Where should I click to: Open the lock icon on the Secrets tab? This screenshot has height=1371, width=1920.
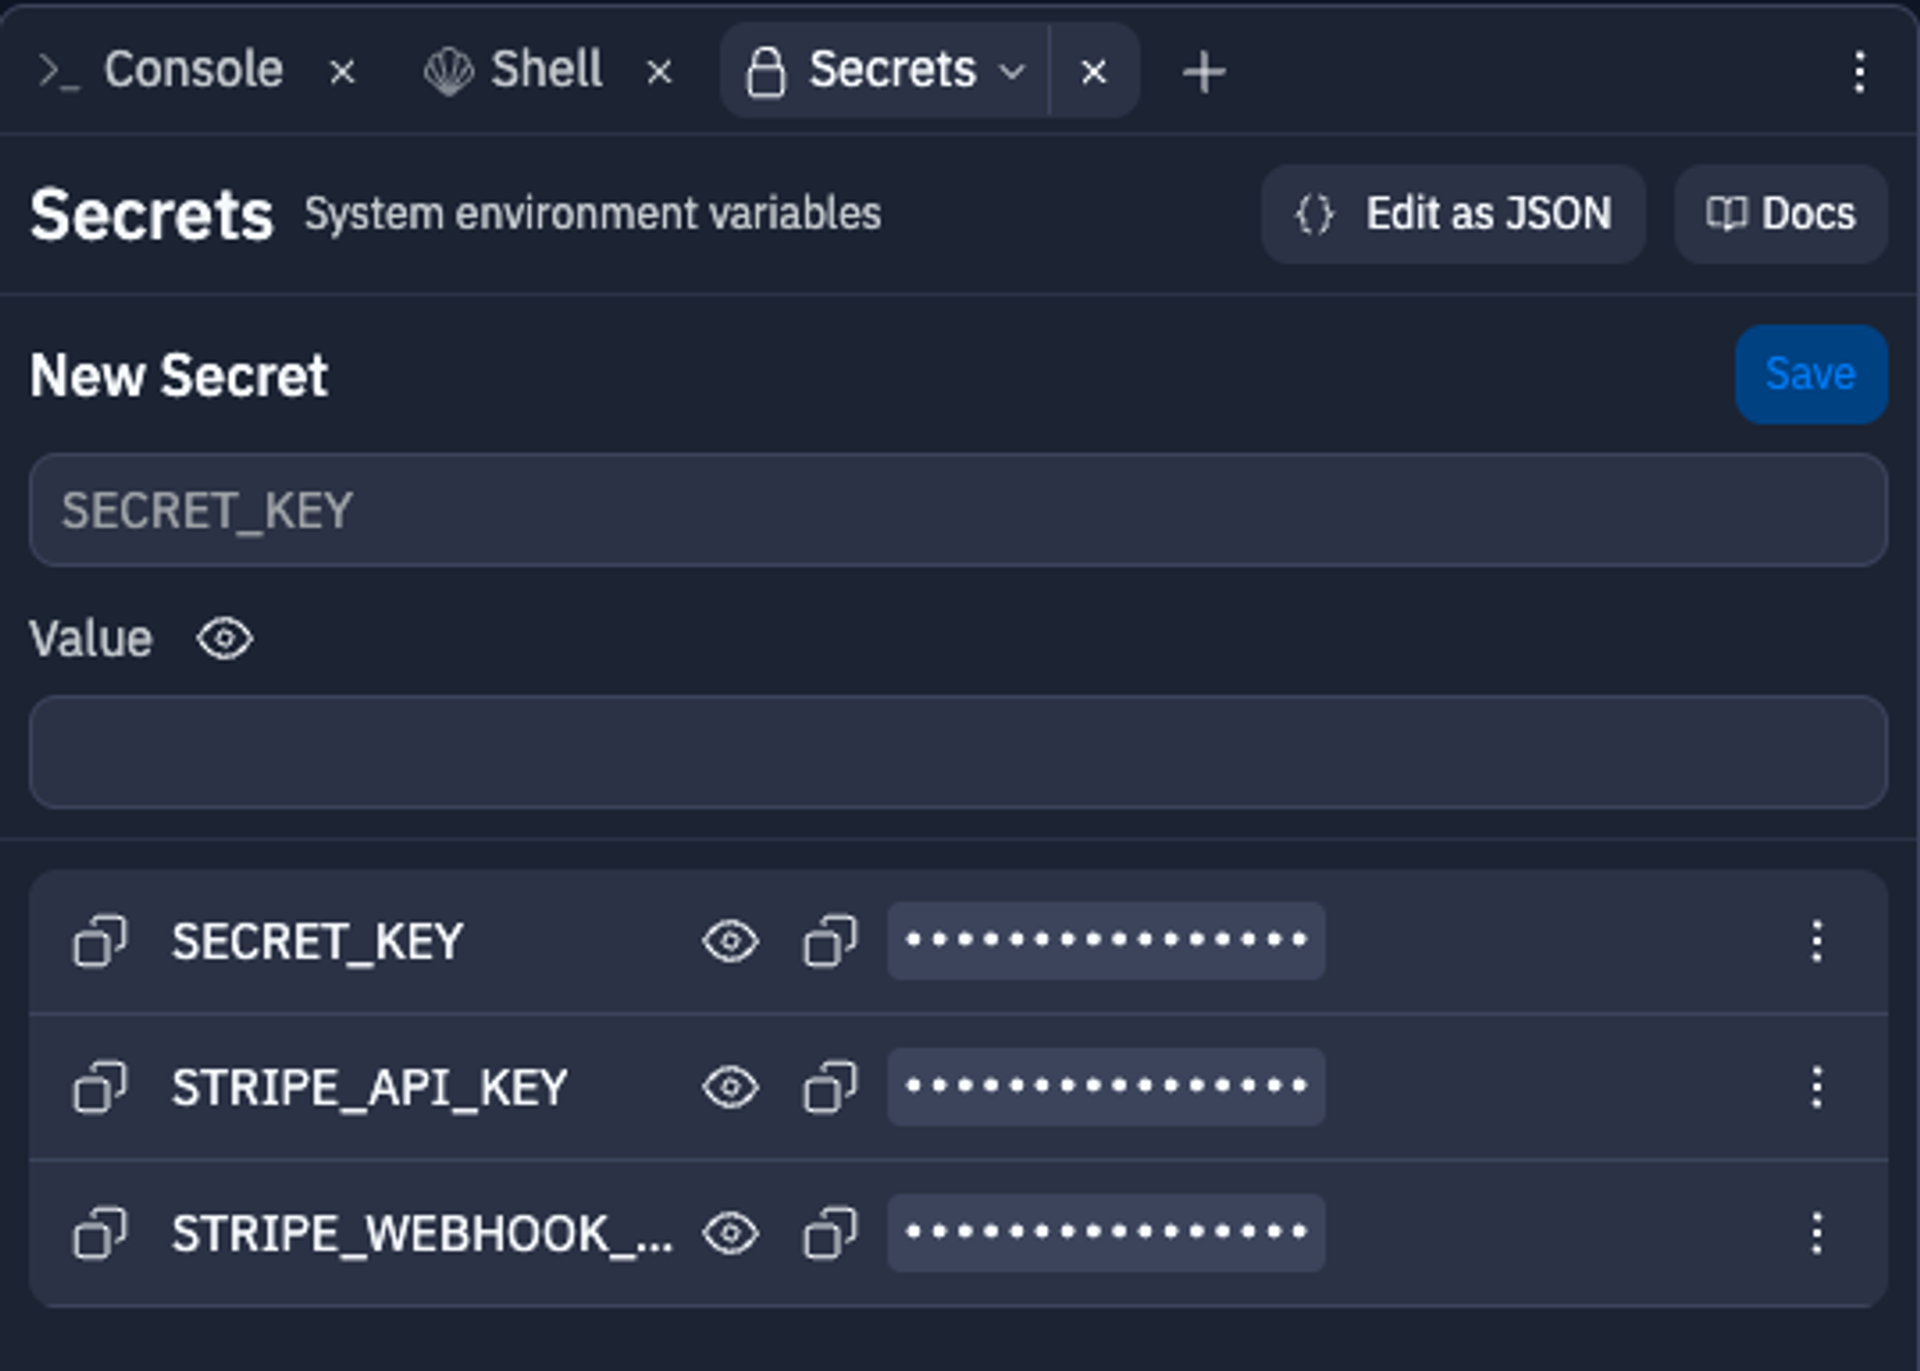(768, 70)
